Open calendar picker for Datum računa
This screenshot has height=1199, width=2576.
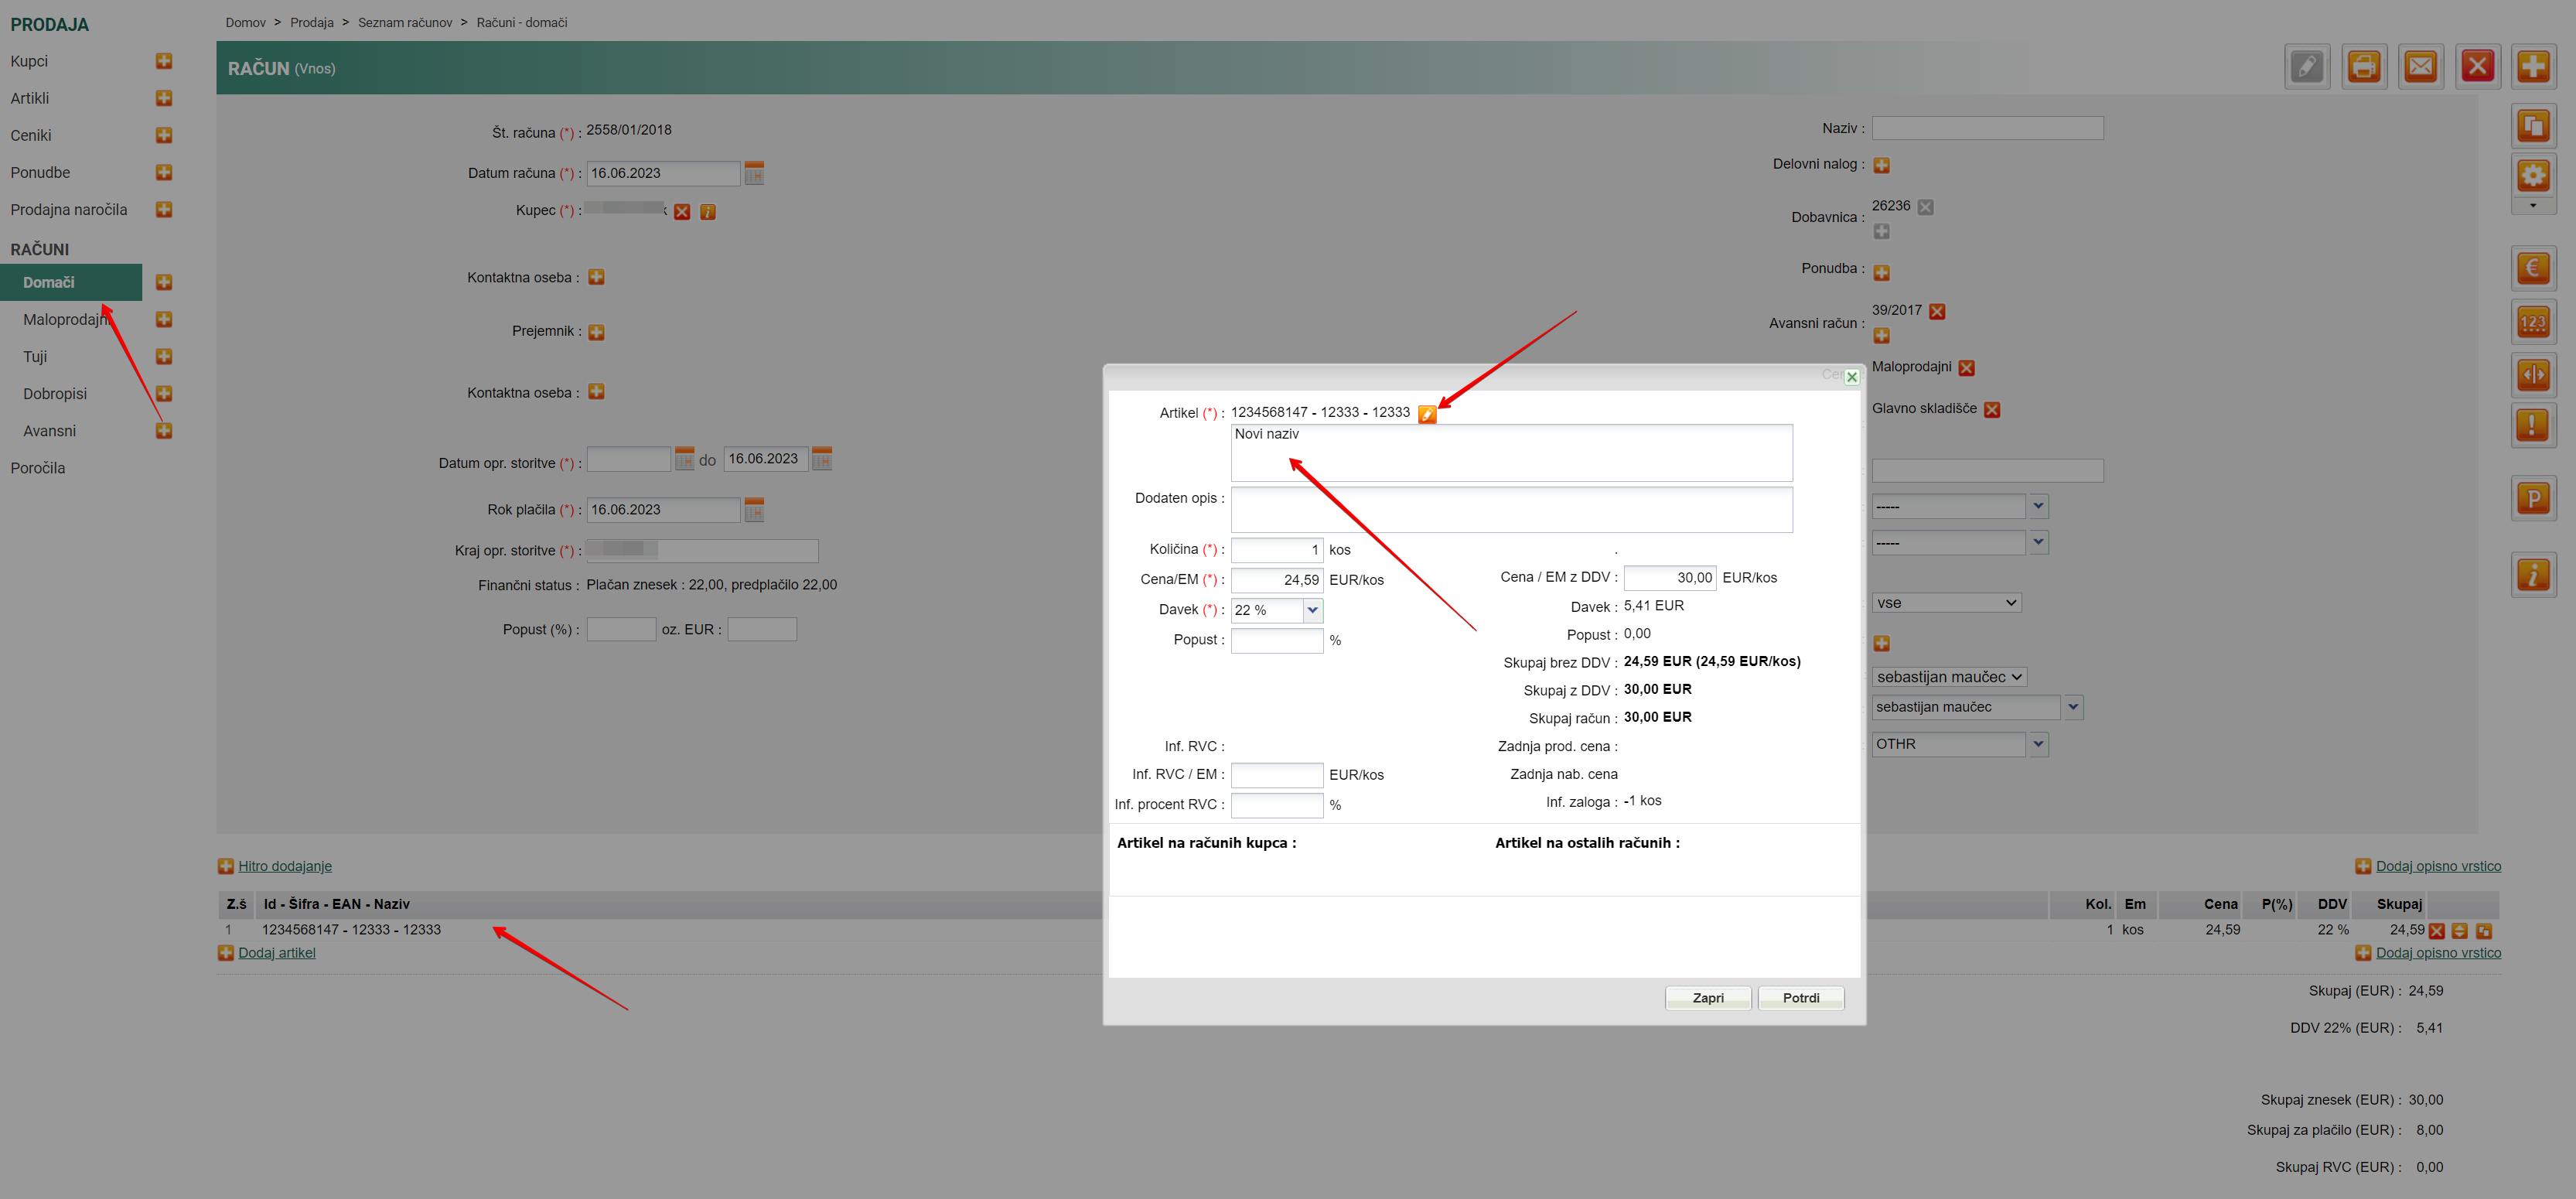tap(754, 174)
